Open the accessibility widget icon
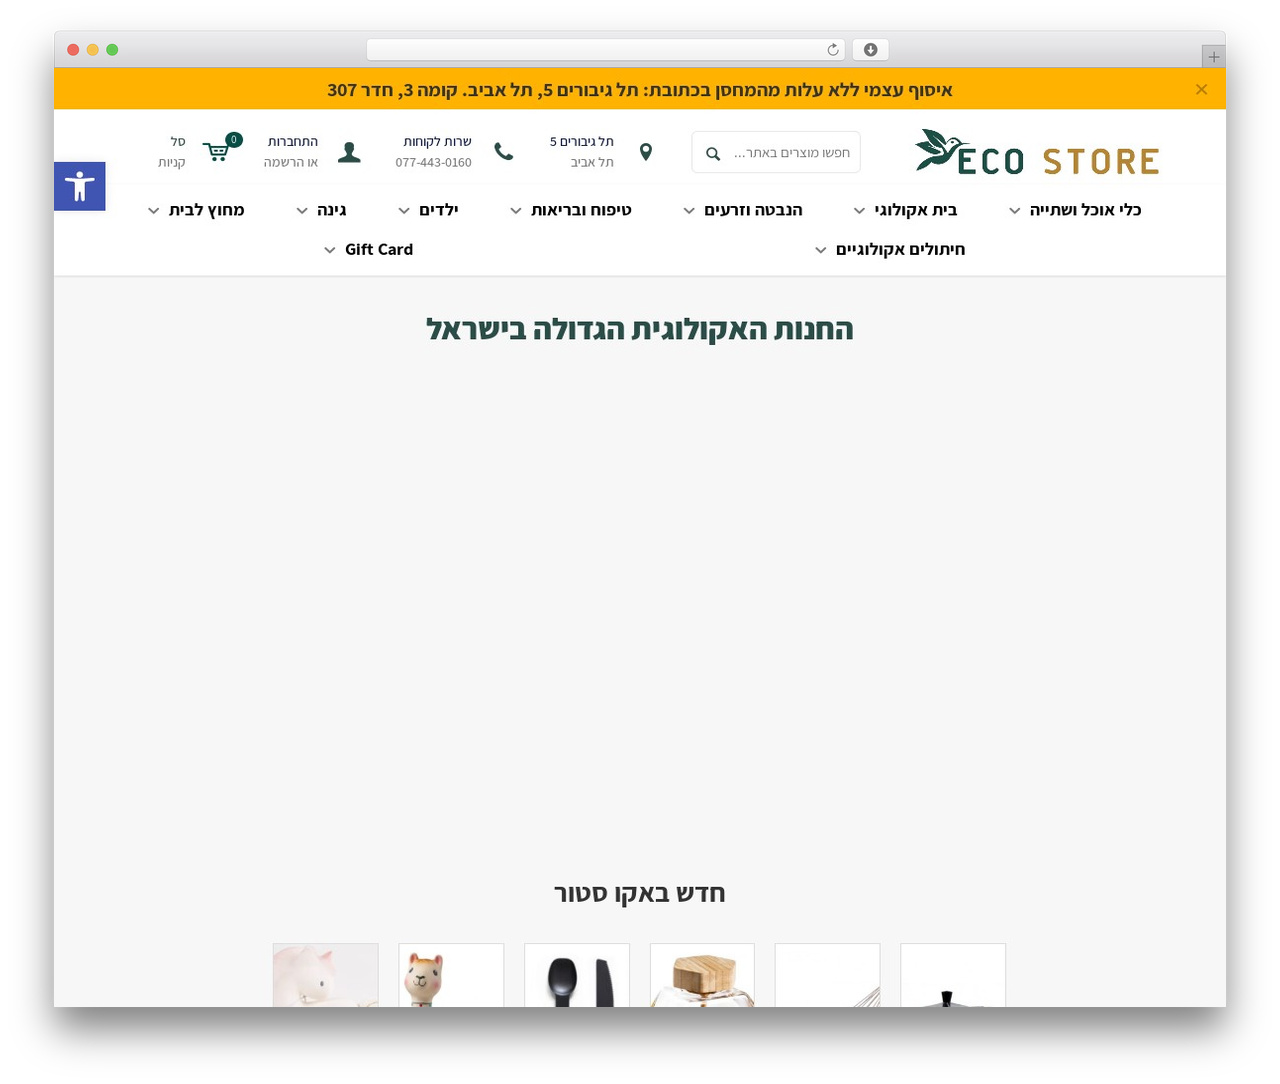The height and width of the screenshot is (1084, 1280). pos(80,186)
